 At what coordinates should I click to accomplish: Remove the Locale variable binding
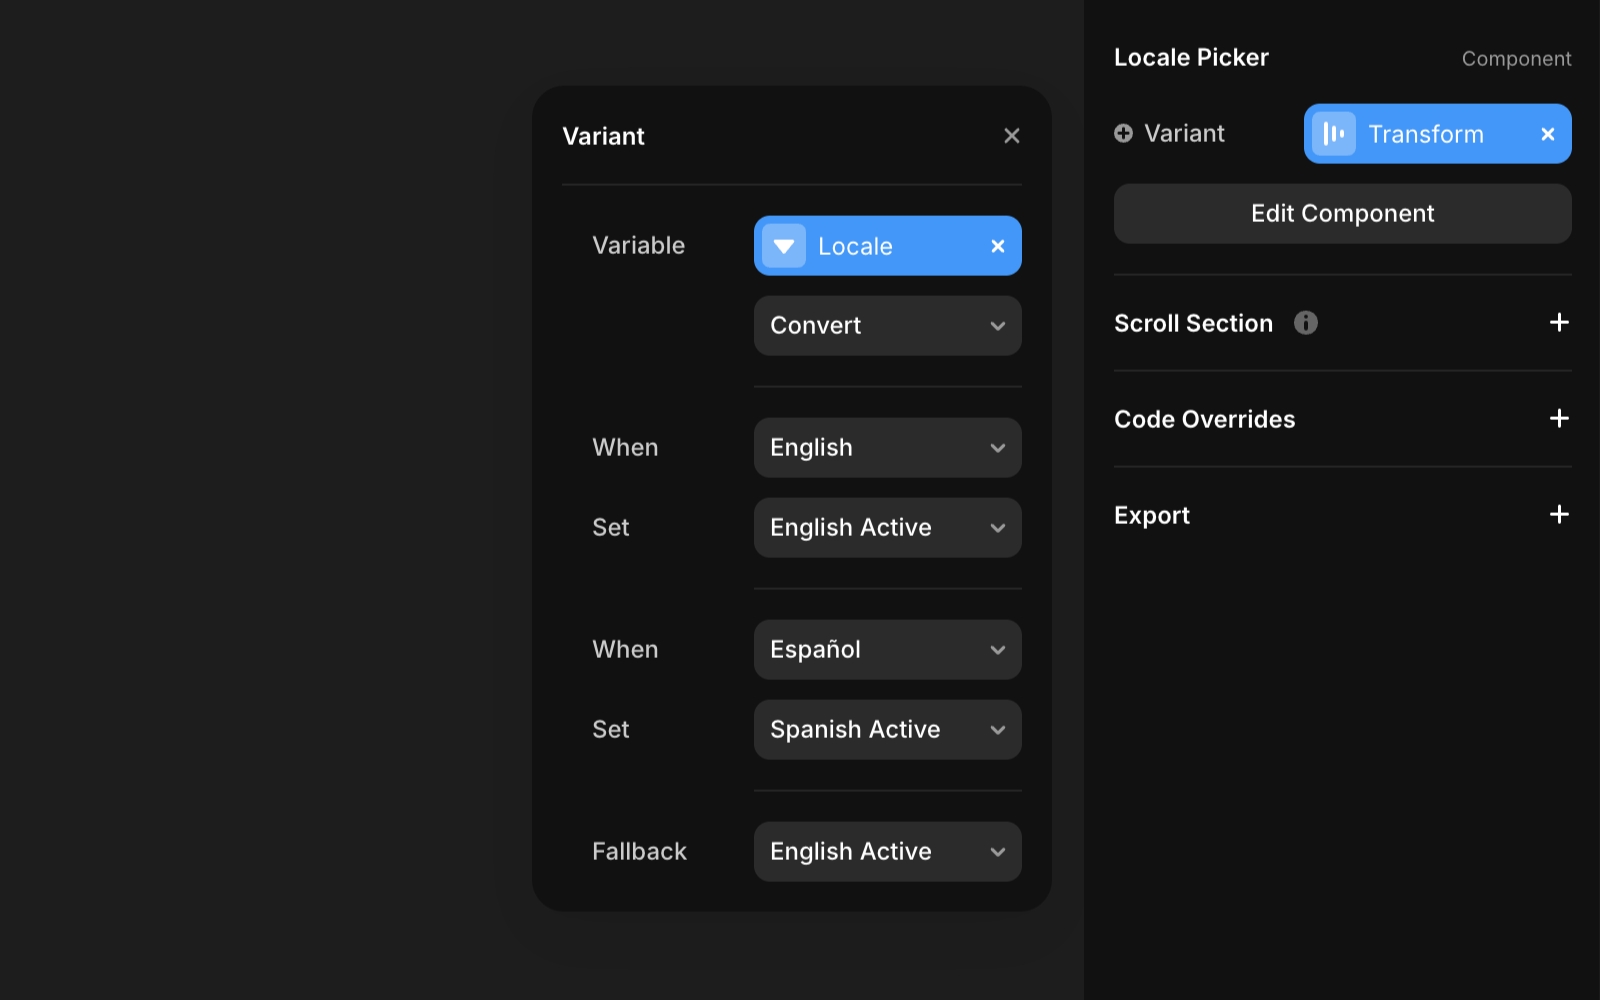[x=997, y=246]
